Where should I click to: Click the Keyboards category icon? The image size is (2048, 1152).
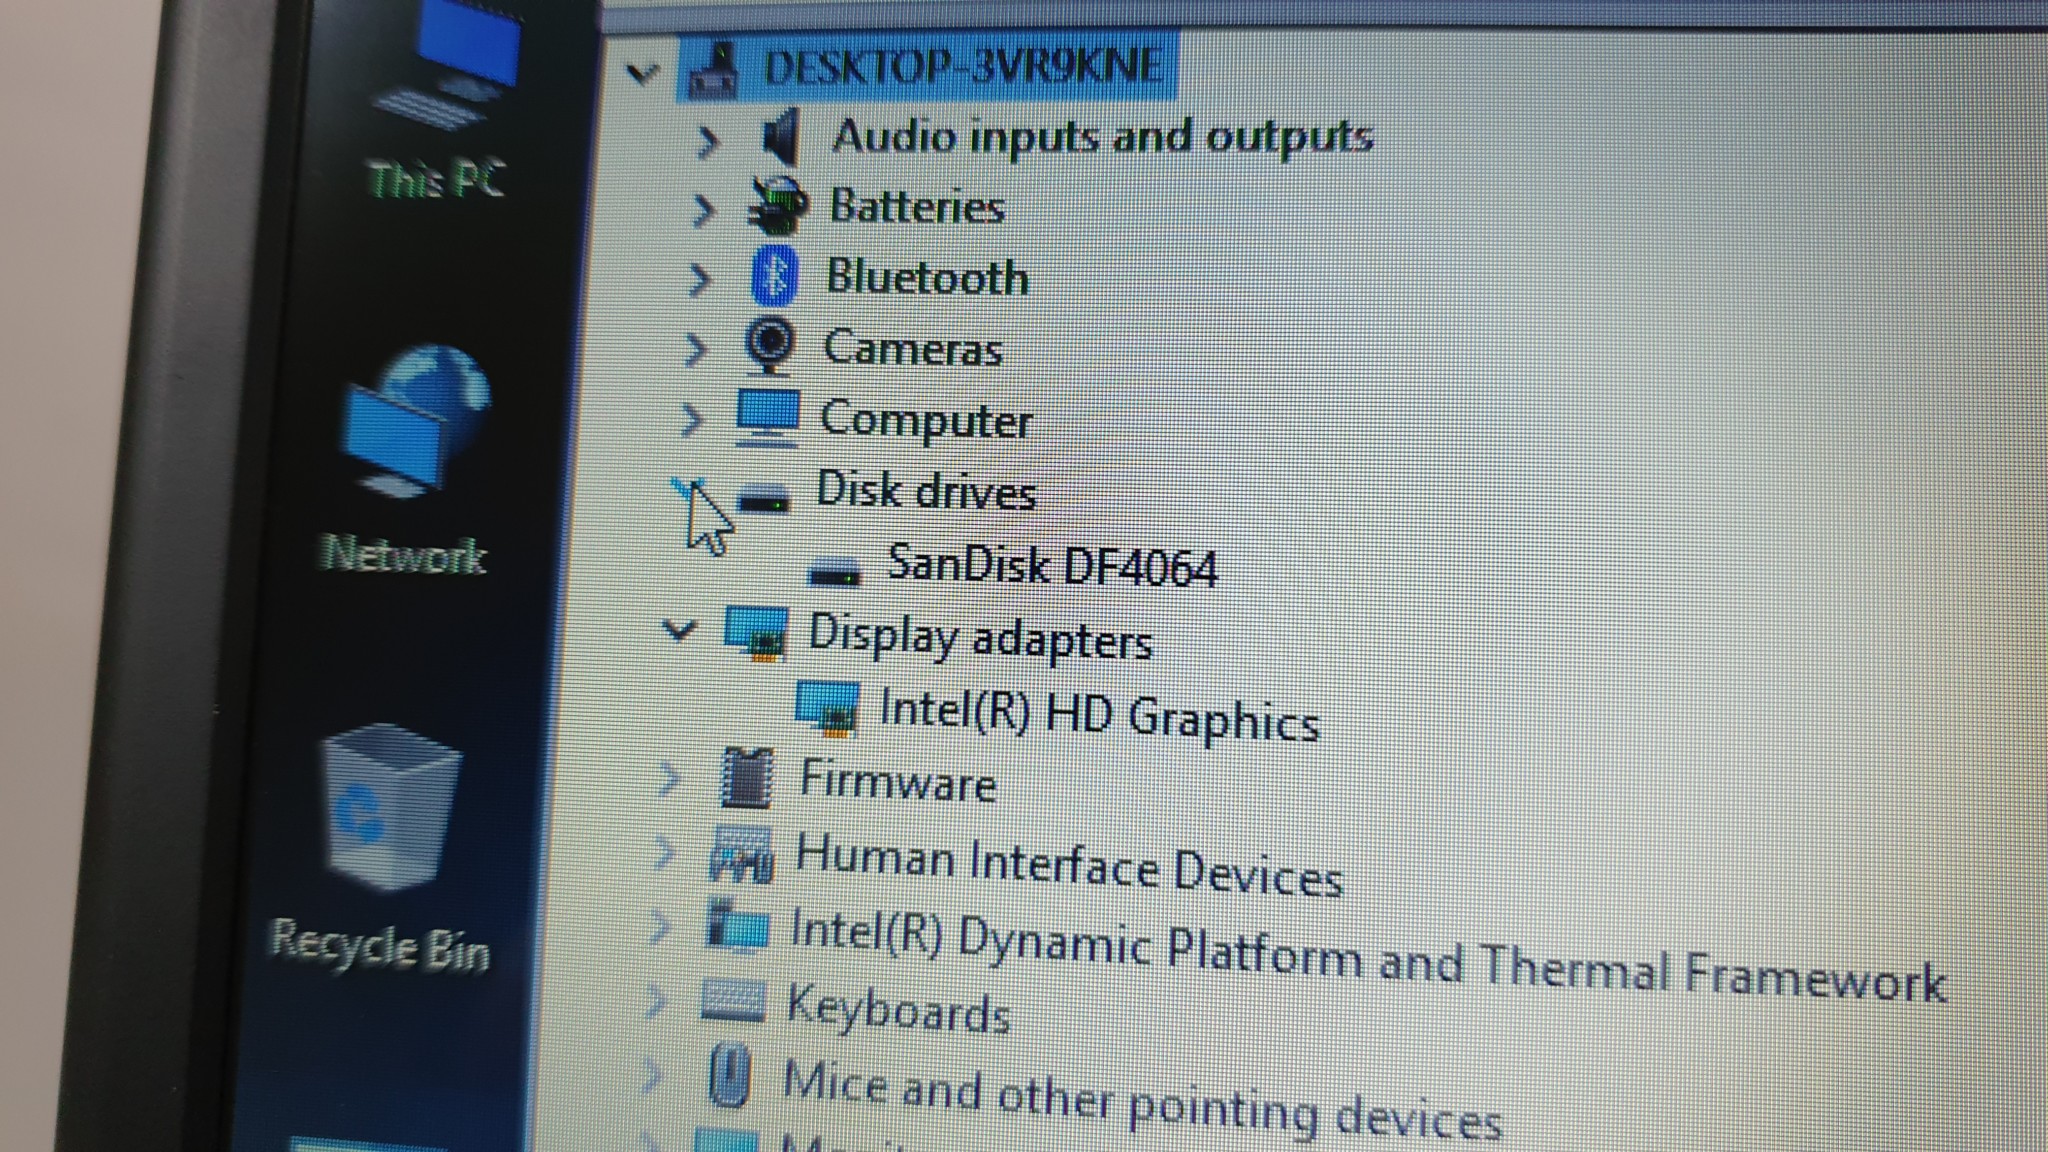pos(733,1001)
